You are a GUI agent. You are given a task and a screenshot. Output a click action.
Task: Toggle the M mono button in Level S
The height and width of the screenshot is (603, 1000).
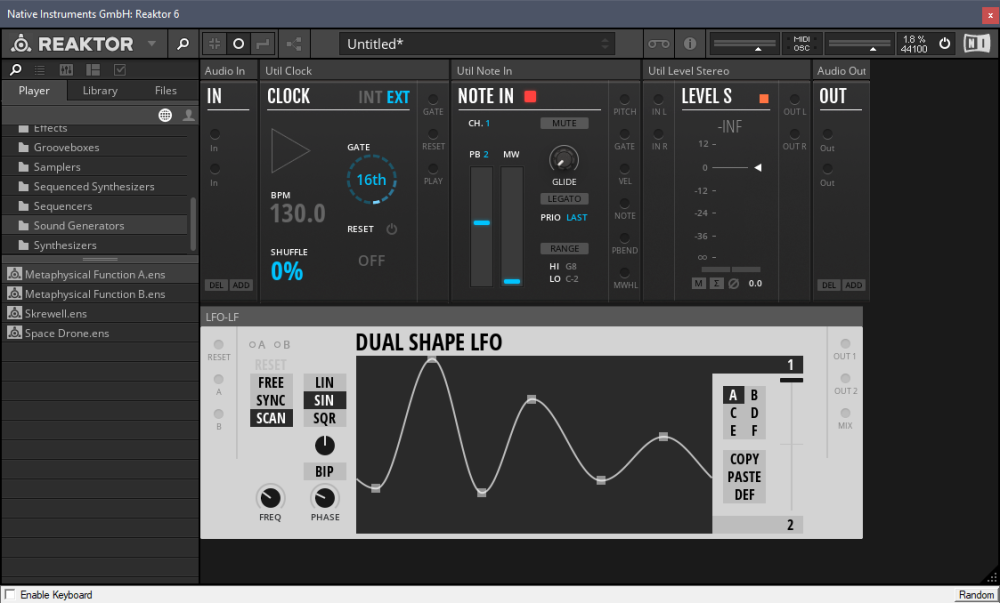tap(699, 283)
